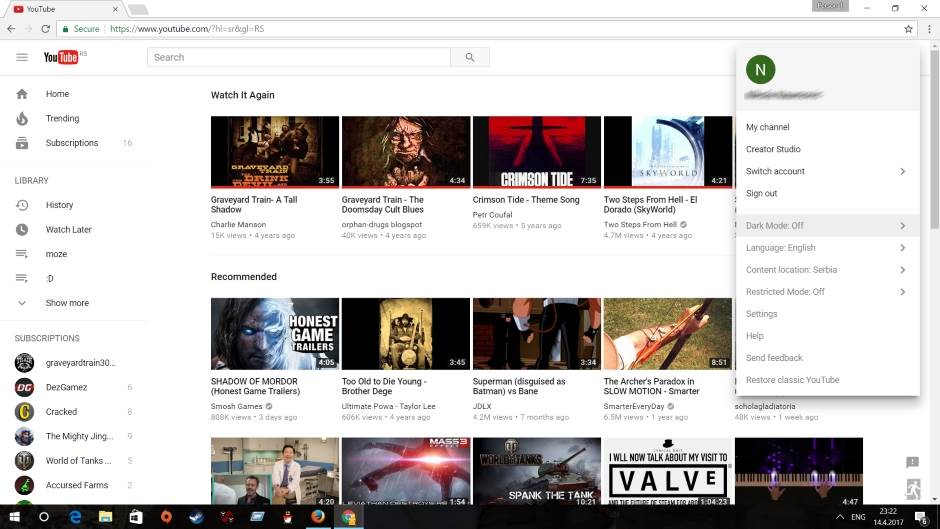Open Firefox from taskbar
Image resolution: width=940 pixels, height=529 pixels.
click(x=318, y=516)
